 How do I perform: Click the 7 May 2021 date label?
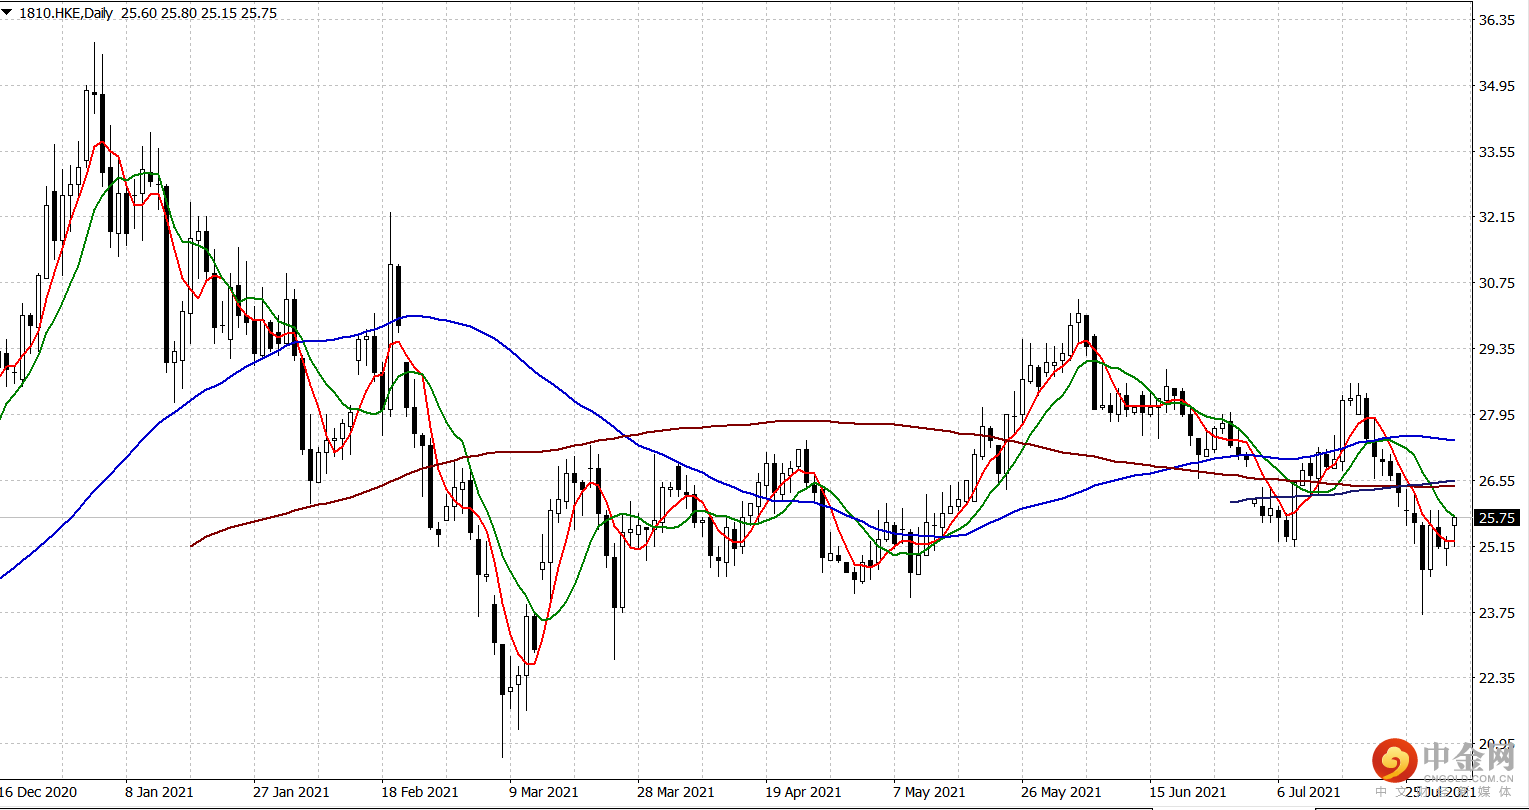[930, 792]
